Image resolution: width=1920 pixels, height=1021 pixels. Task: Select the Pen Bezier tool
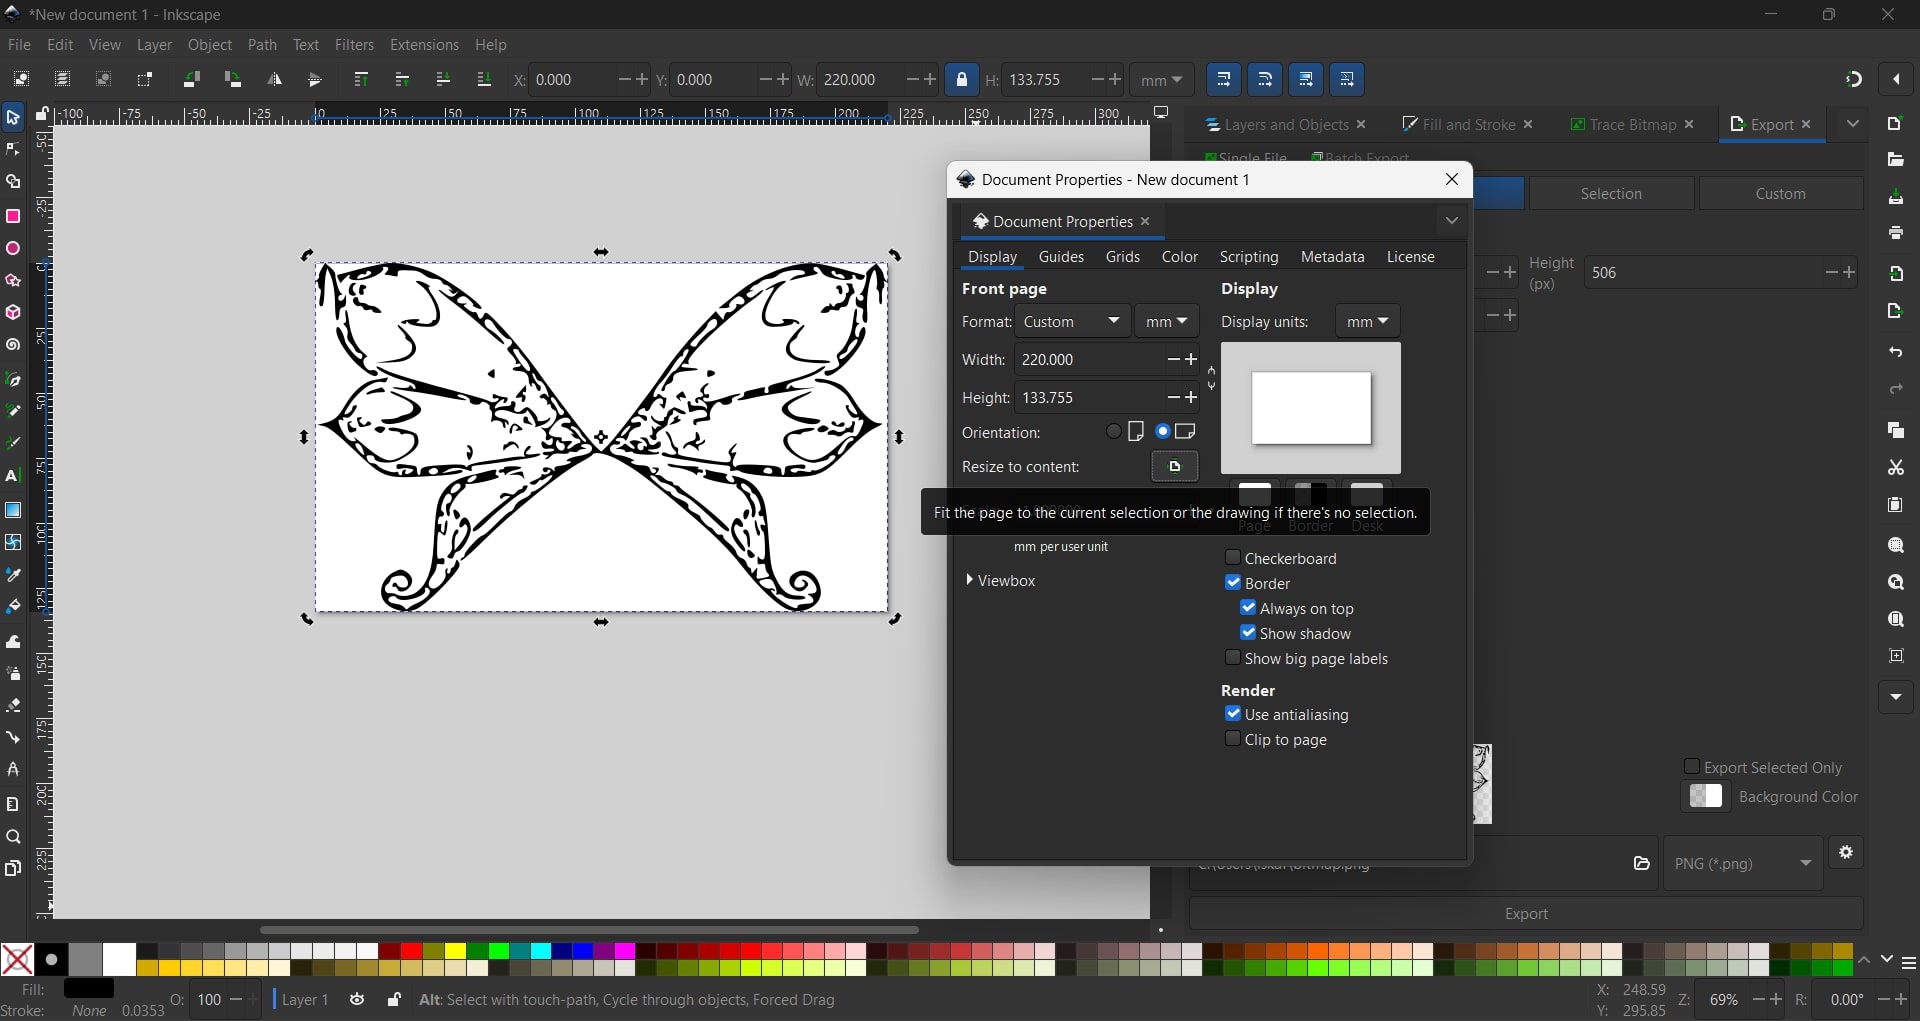[13, 379]
